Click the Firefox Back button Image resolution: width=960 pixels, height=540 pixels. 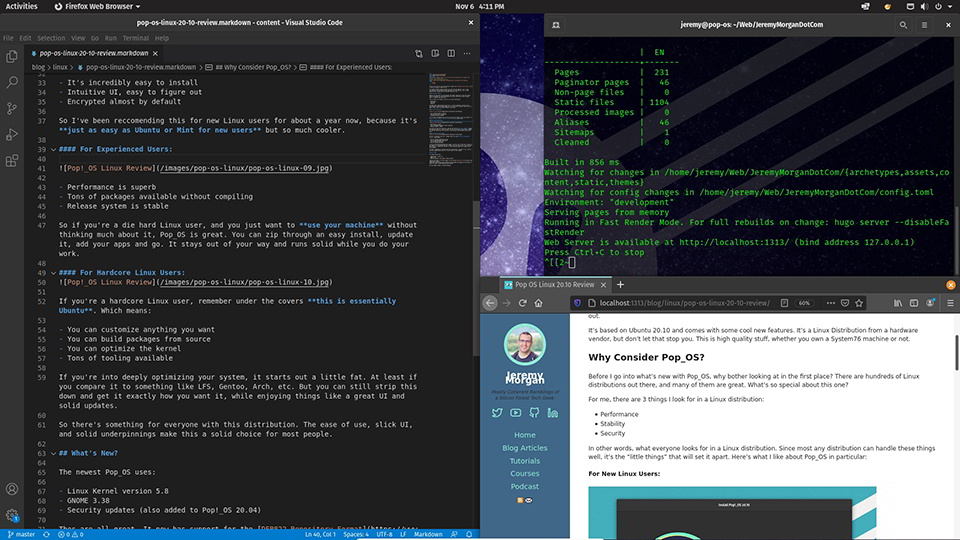(490, 303)
